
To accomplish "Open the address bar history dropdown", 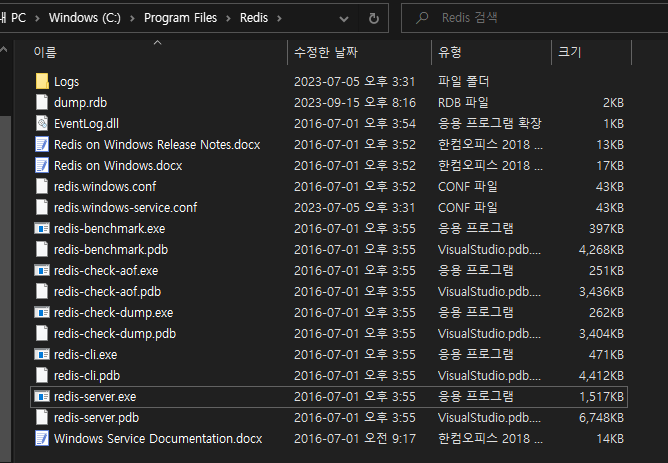I will click(x=344, y=19).
